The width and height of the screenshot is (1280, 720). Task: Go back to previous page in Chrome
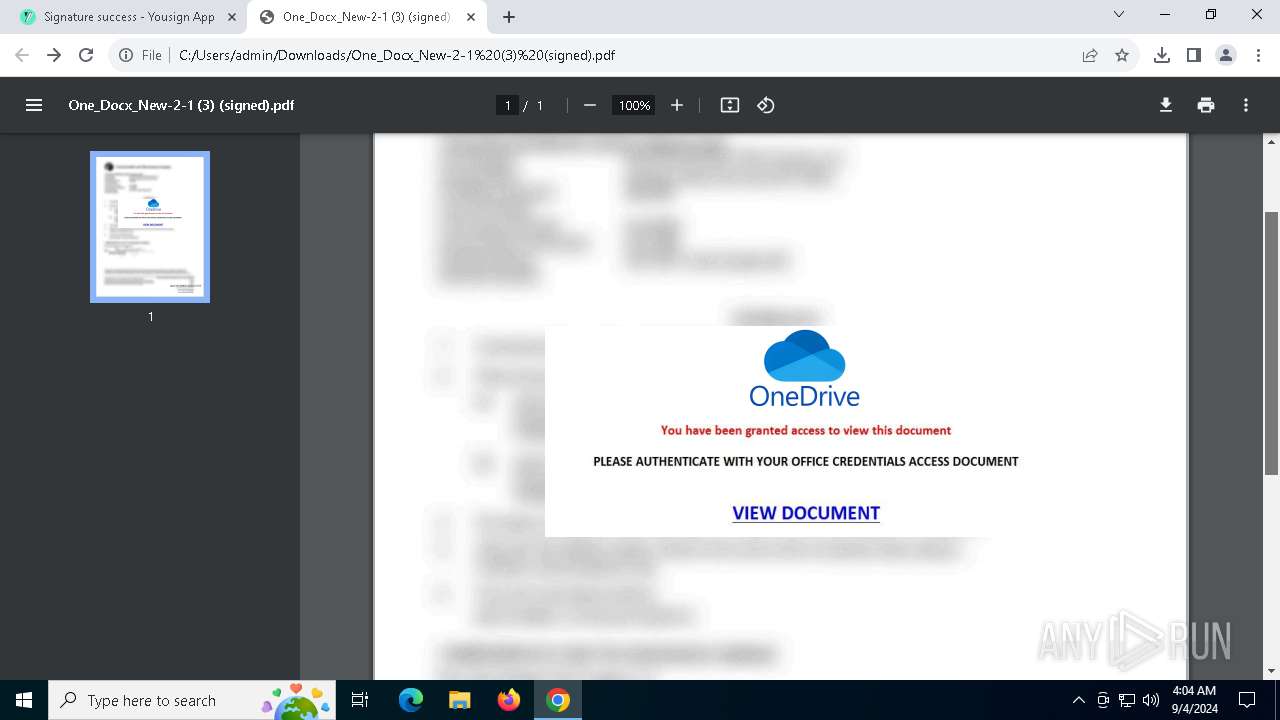[x=22, y=55]
